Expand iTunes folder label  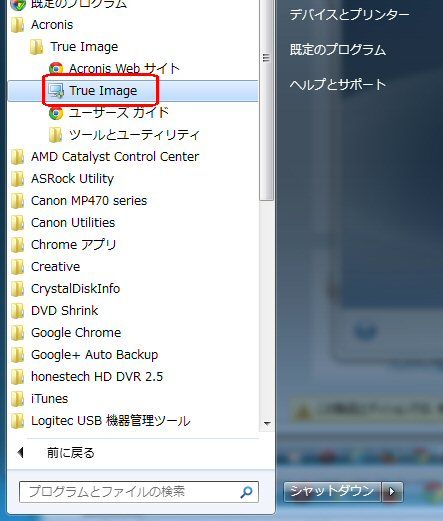pyautogui.click(x=49, y=399)
